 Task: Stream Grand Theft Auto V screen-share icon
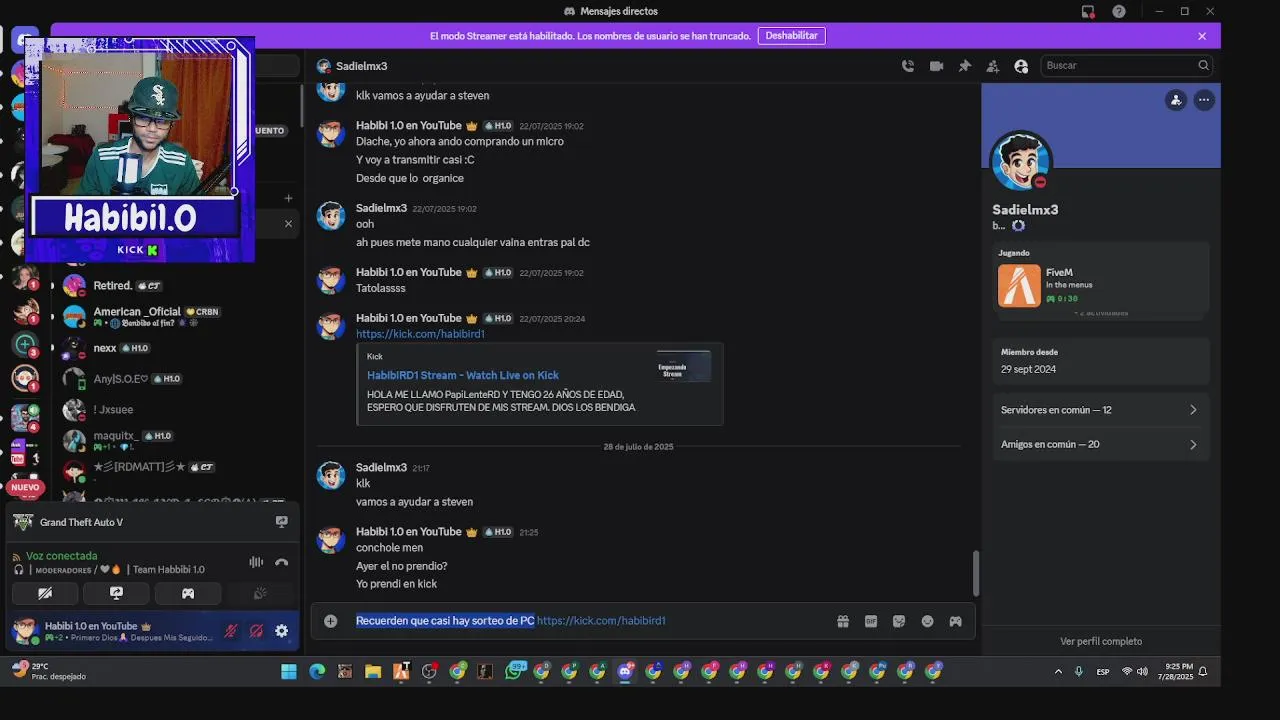click(282, 522)
